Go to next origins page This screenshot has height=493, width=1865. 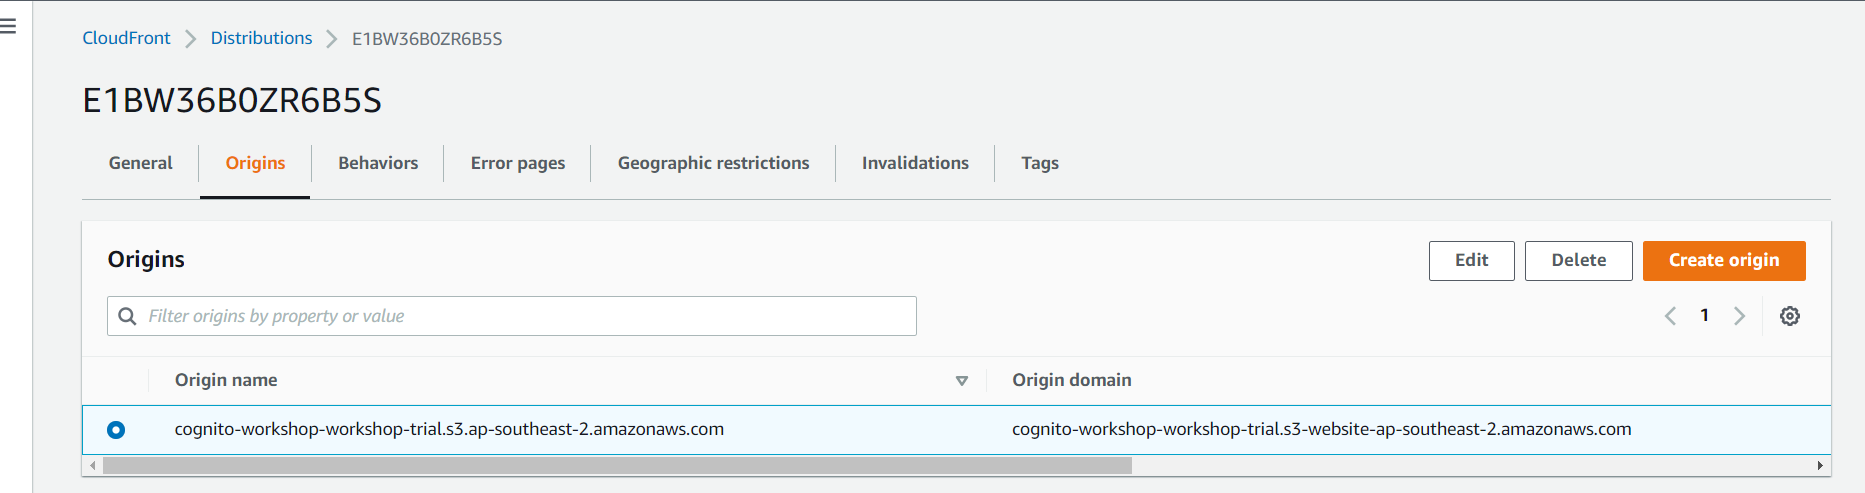coord(1739,316)
